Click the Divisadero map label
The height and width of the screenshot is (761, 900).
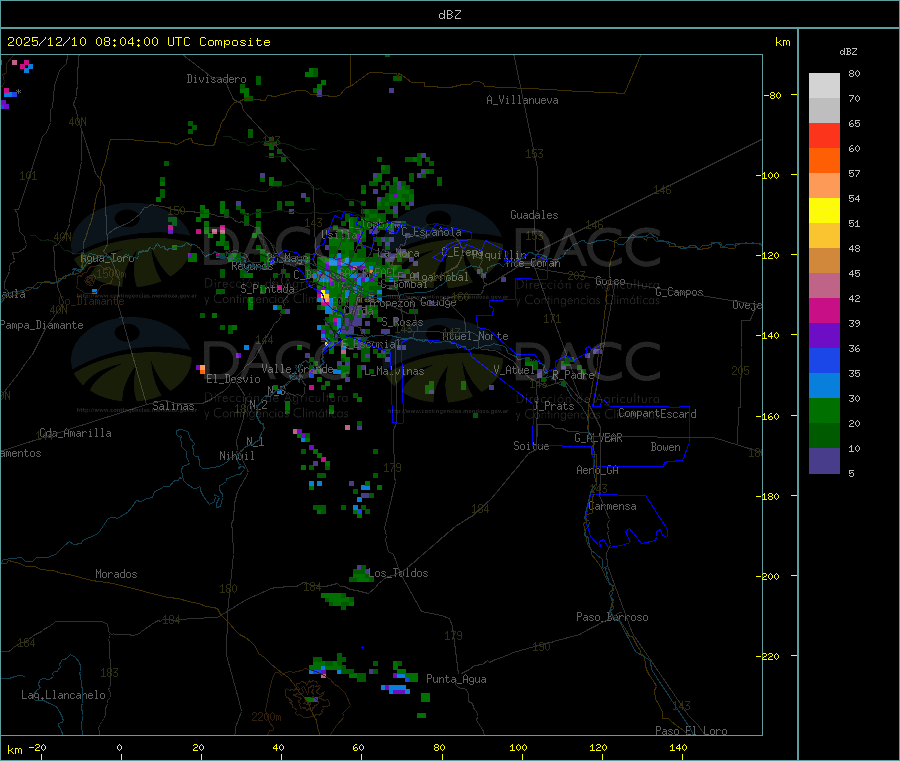point(216,79)
